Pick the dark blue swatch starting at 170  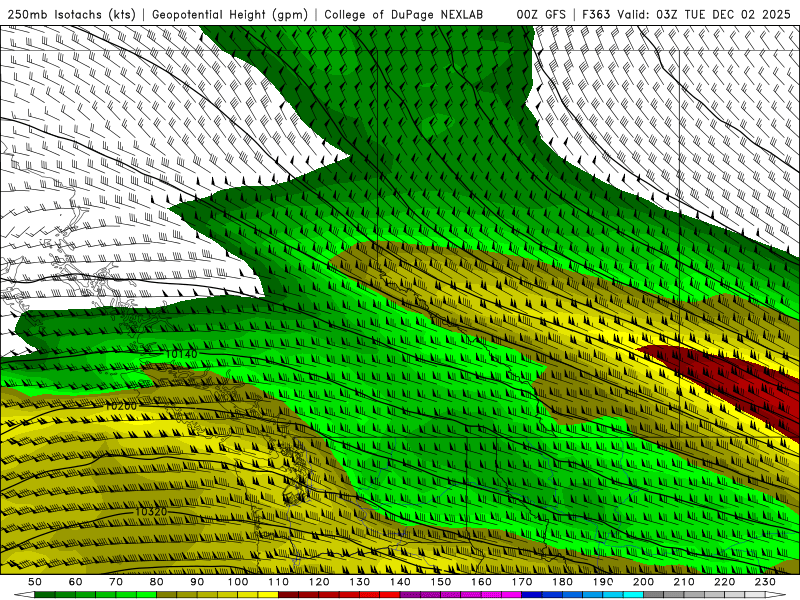[x=532, y=595]
